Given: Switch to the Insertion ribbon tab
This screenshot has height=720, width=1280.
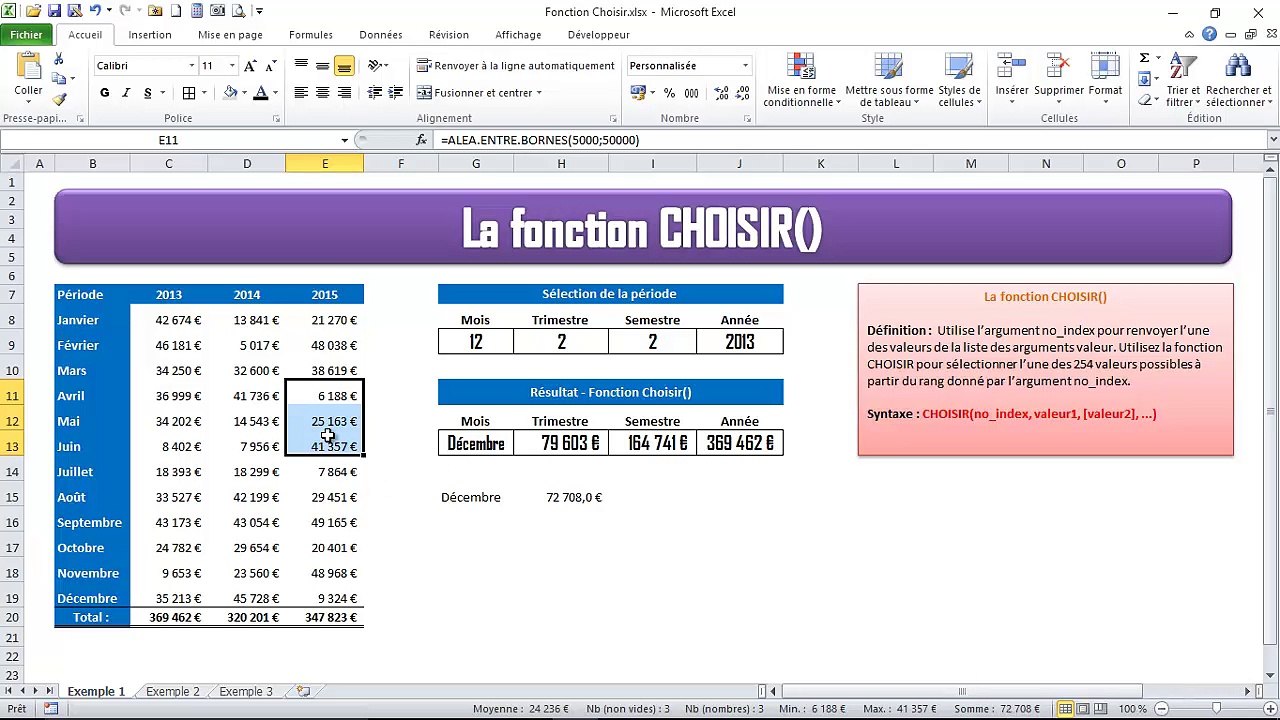Looking at the screenshot, I should click(x=150, y=35).
